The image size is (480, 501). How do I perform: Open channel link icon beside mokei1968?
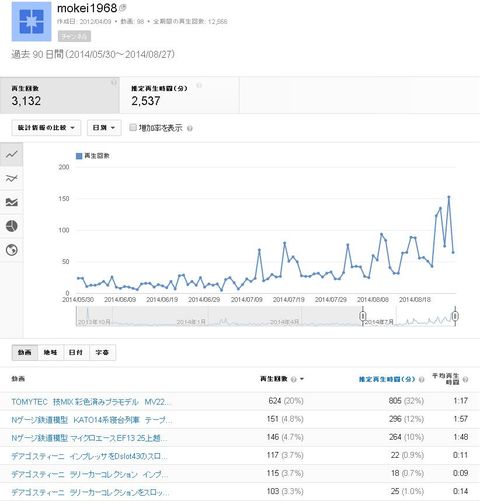pyautogui.click(x=123, y=7)
